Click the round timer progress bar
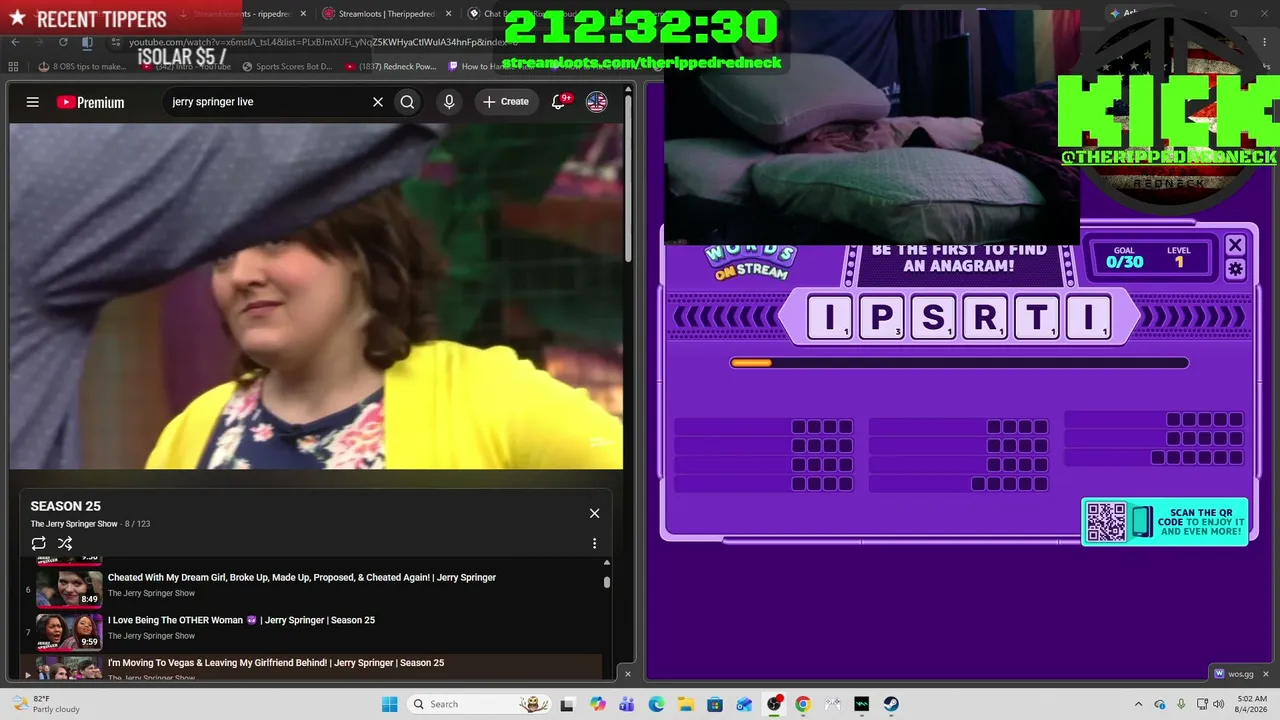1280x720 pixels. [x=959, y=363]
